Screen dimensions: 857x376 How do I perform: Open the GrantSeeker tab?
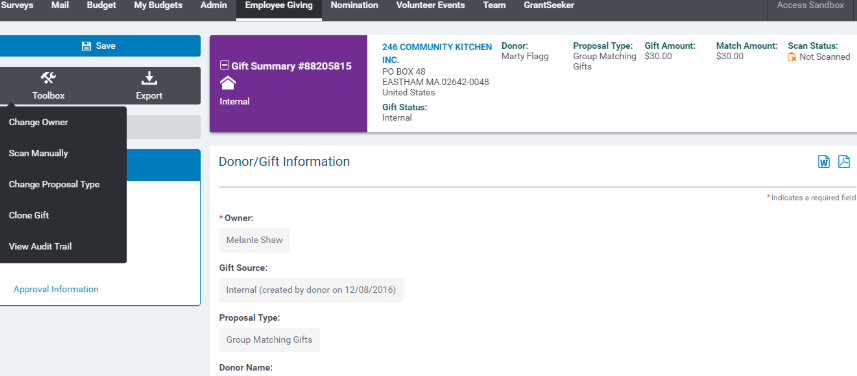[549, 5]
